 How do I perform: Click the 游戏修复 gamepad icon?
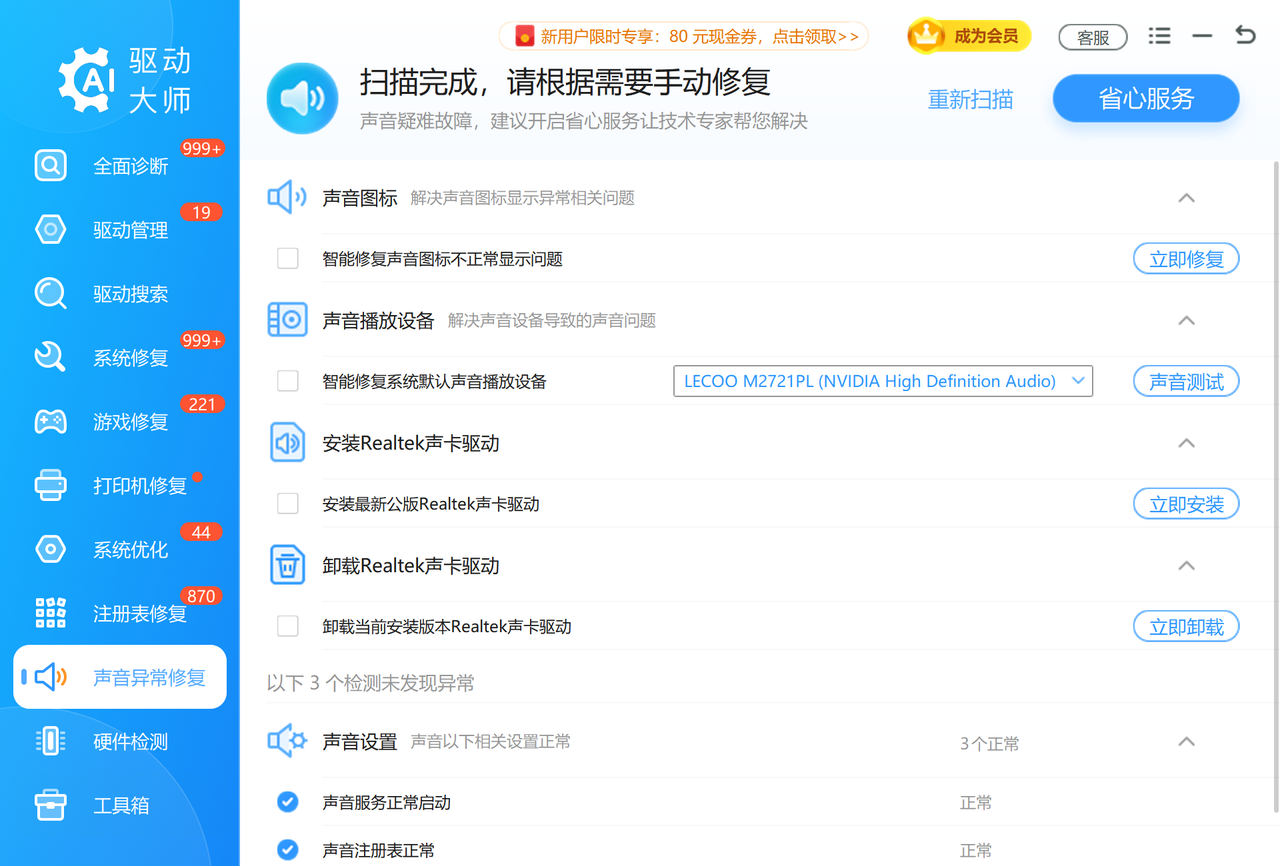(50, 421)
